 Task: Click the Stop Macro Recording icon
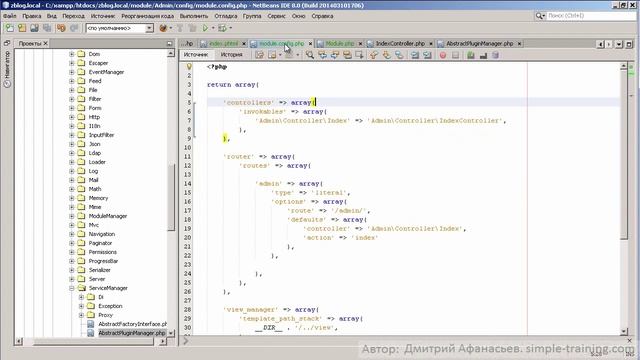(x=456, y=55)
